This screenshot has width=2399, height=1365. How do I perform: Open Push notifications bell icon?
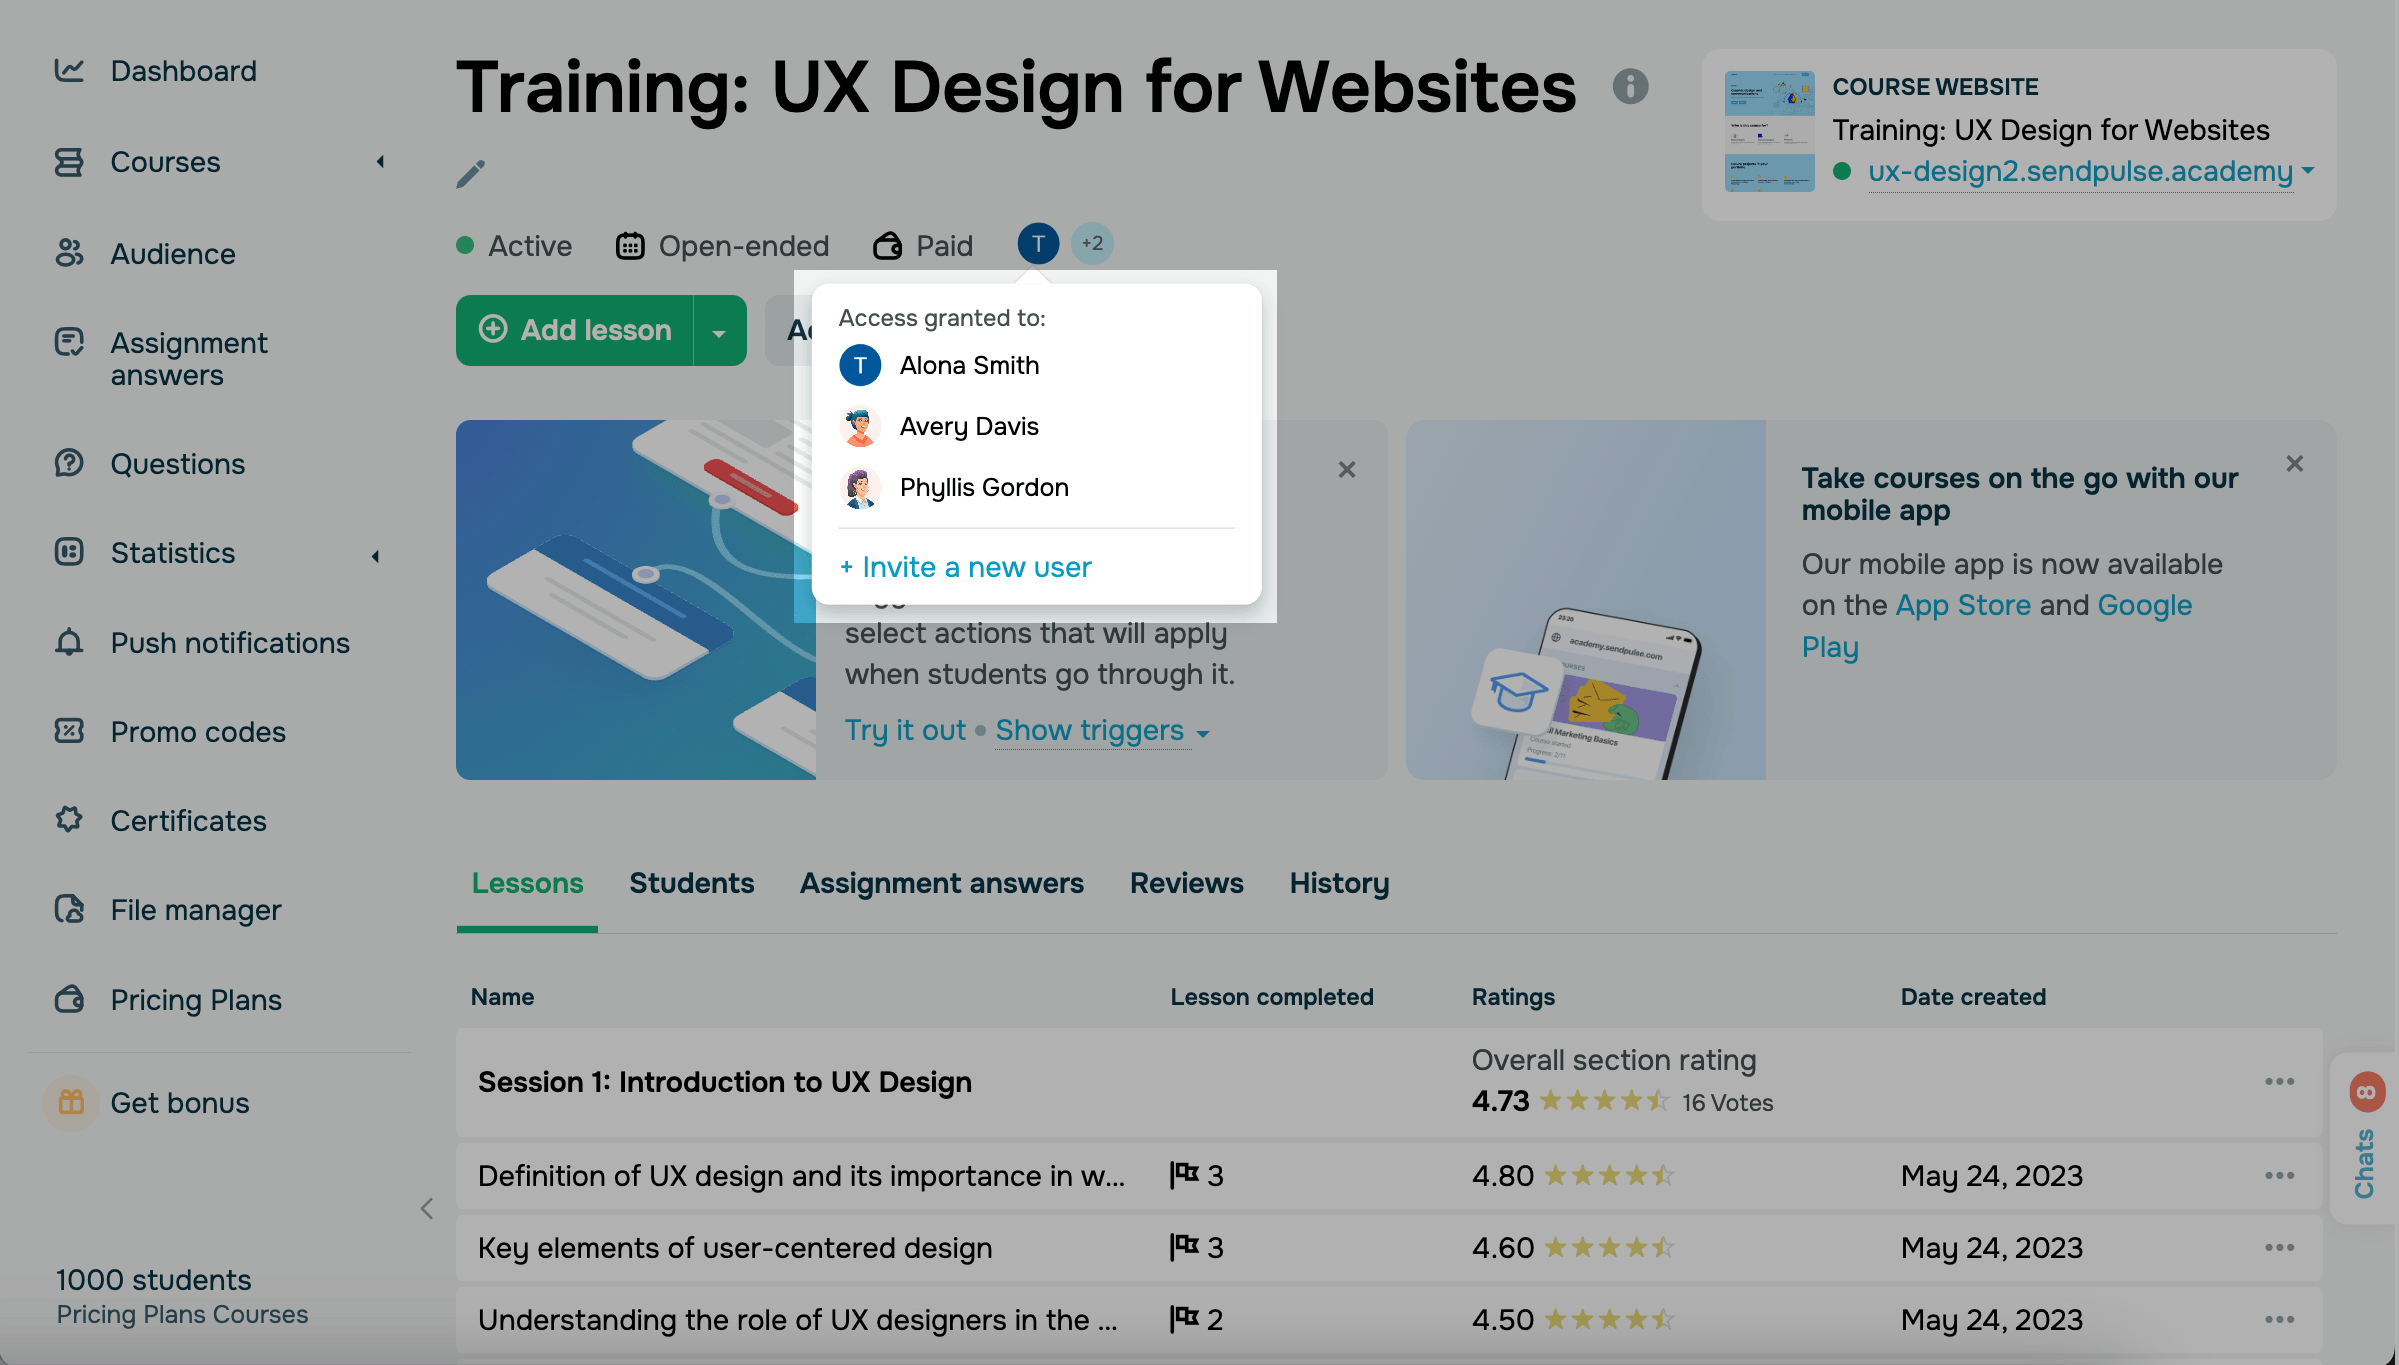pos(69,642)
